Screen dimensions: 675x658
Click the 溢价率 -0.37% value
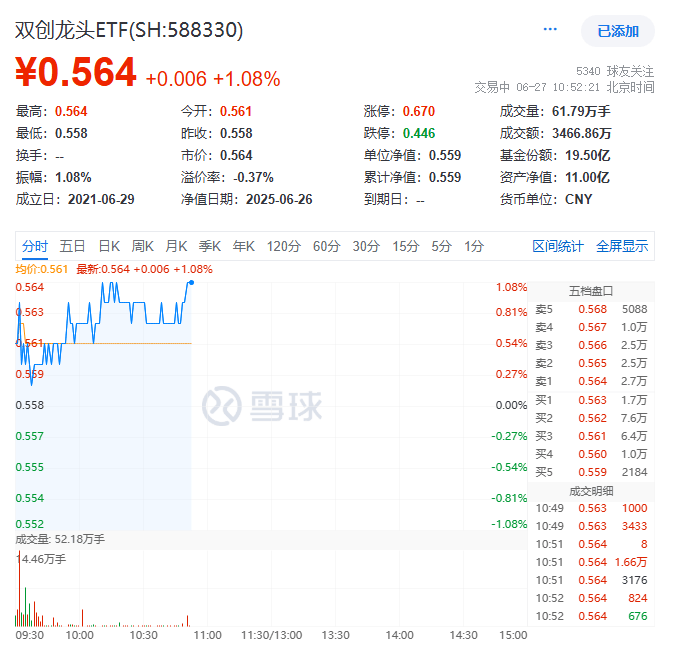coord(253,177)
